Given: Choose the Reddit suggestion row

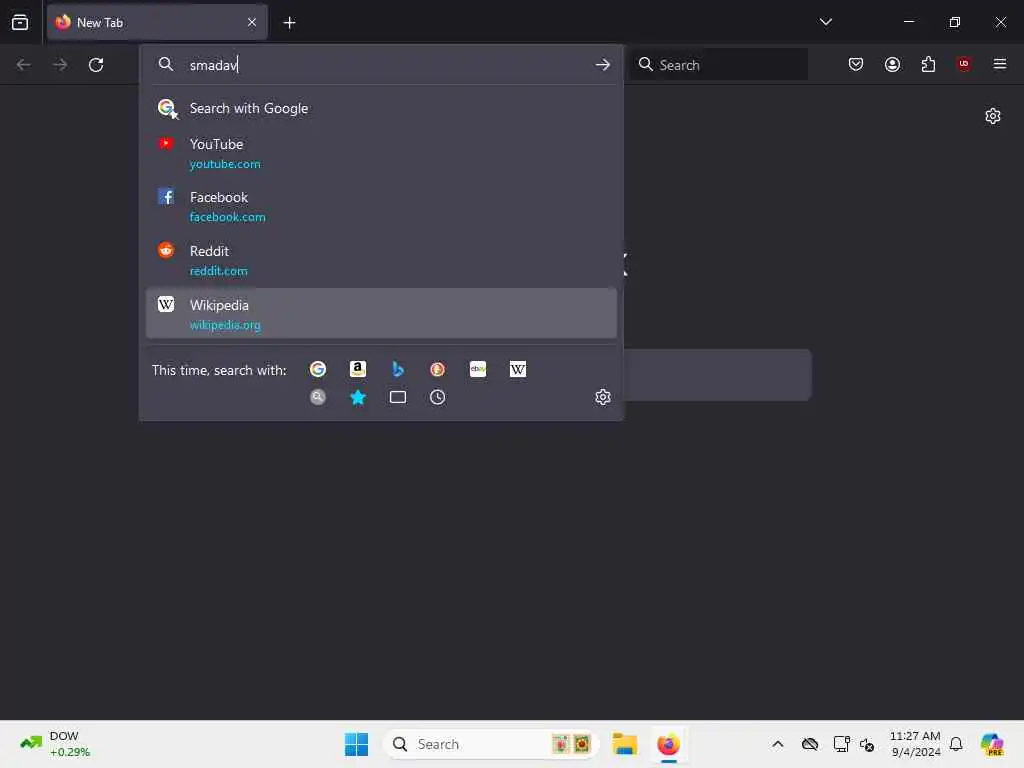Looking at the screenshot, I should click(x=381, y=261).
